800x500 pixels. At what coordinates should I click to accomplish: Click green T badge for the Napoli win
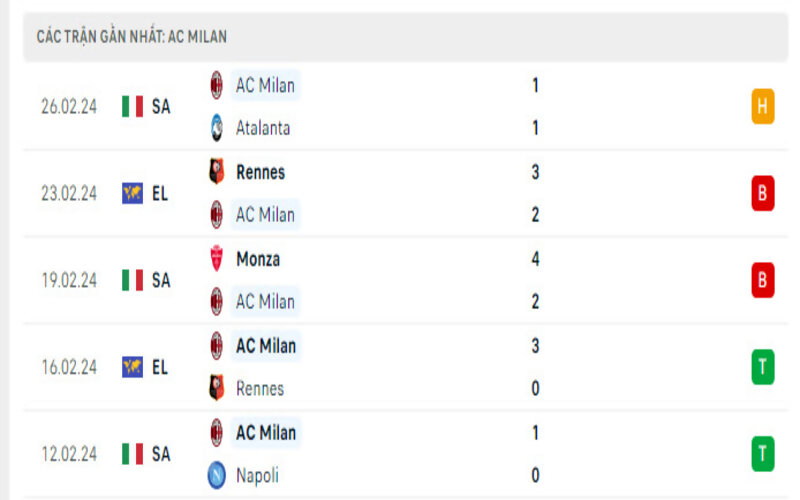click(763, 454)
